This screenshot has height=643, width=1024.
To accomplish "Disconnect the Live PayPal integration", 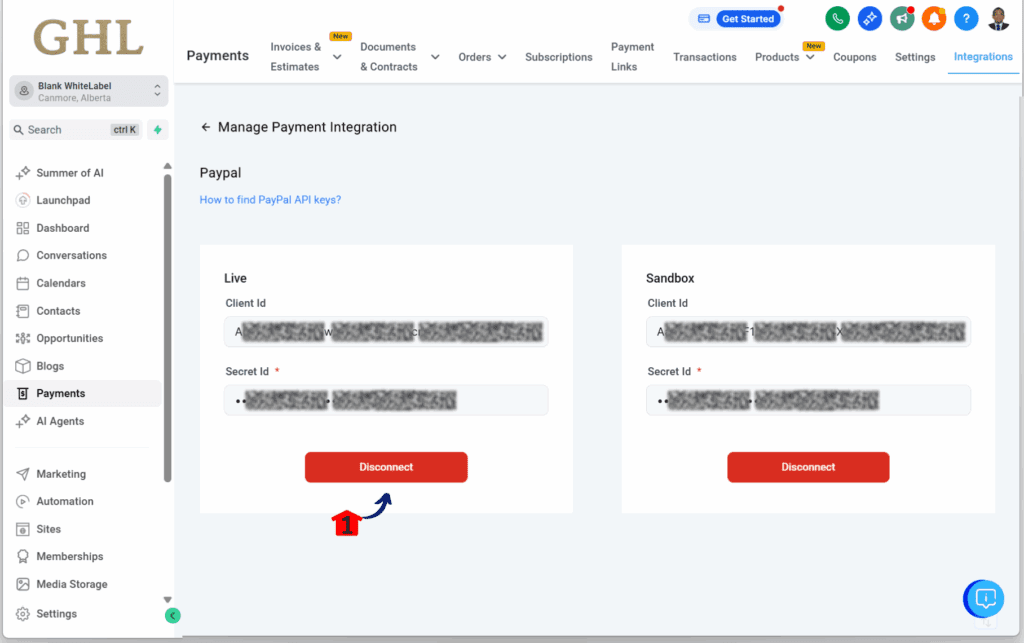I will click(386, 467).
